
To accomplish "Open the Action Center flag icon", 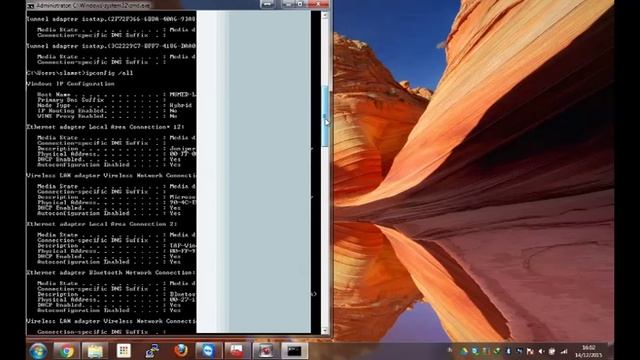I will click(x=530, y=351).
